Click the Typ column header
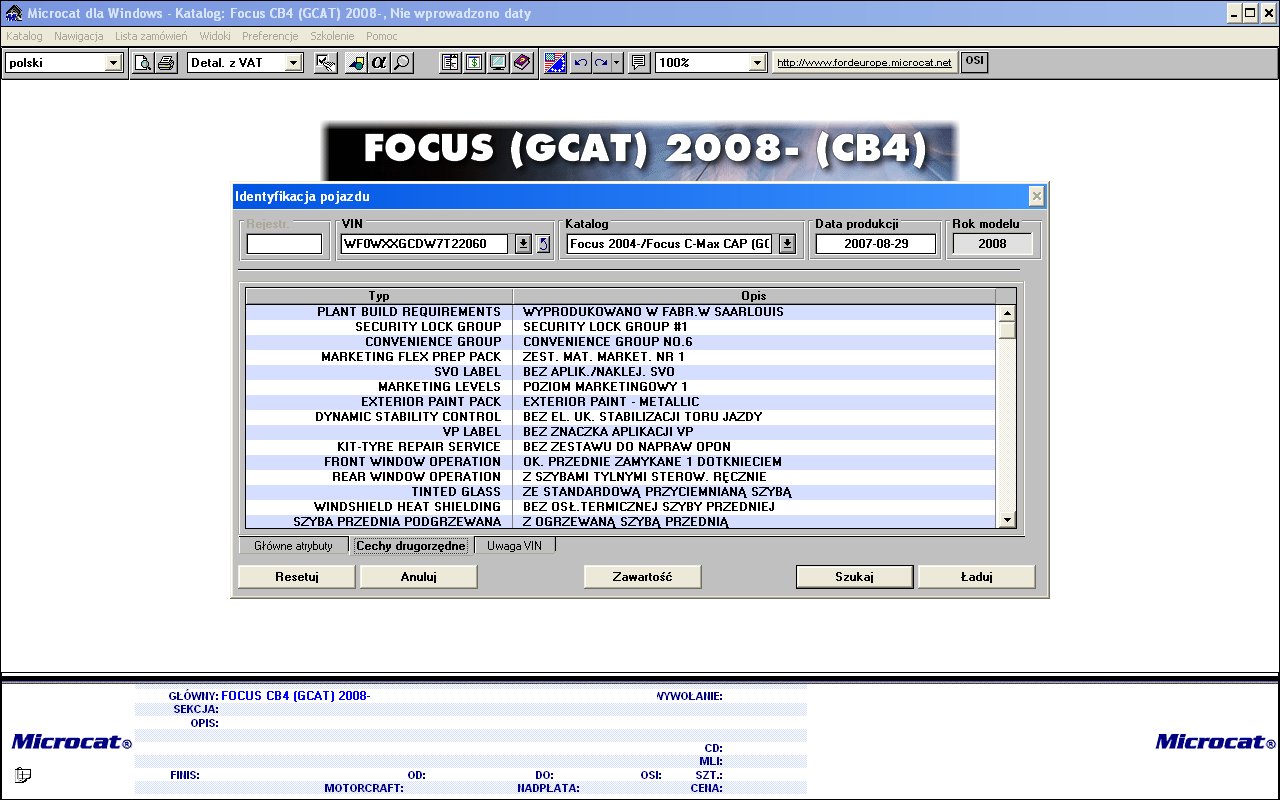Image resolution: width=1280 pixels, height=800 pixels. (x=379, y=296)
